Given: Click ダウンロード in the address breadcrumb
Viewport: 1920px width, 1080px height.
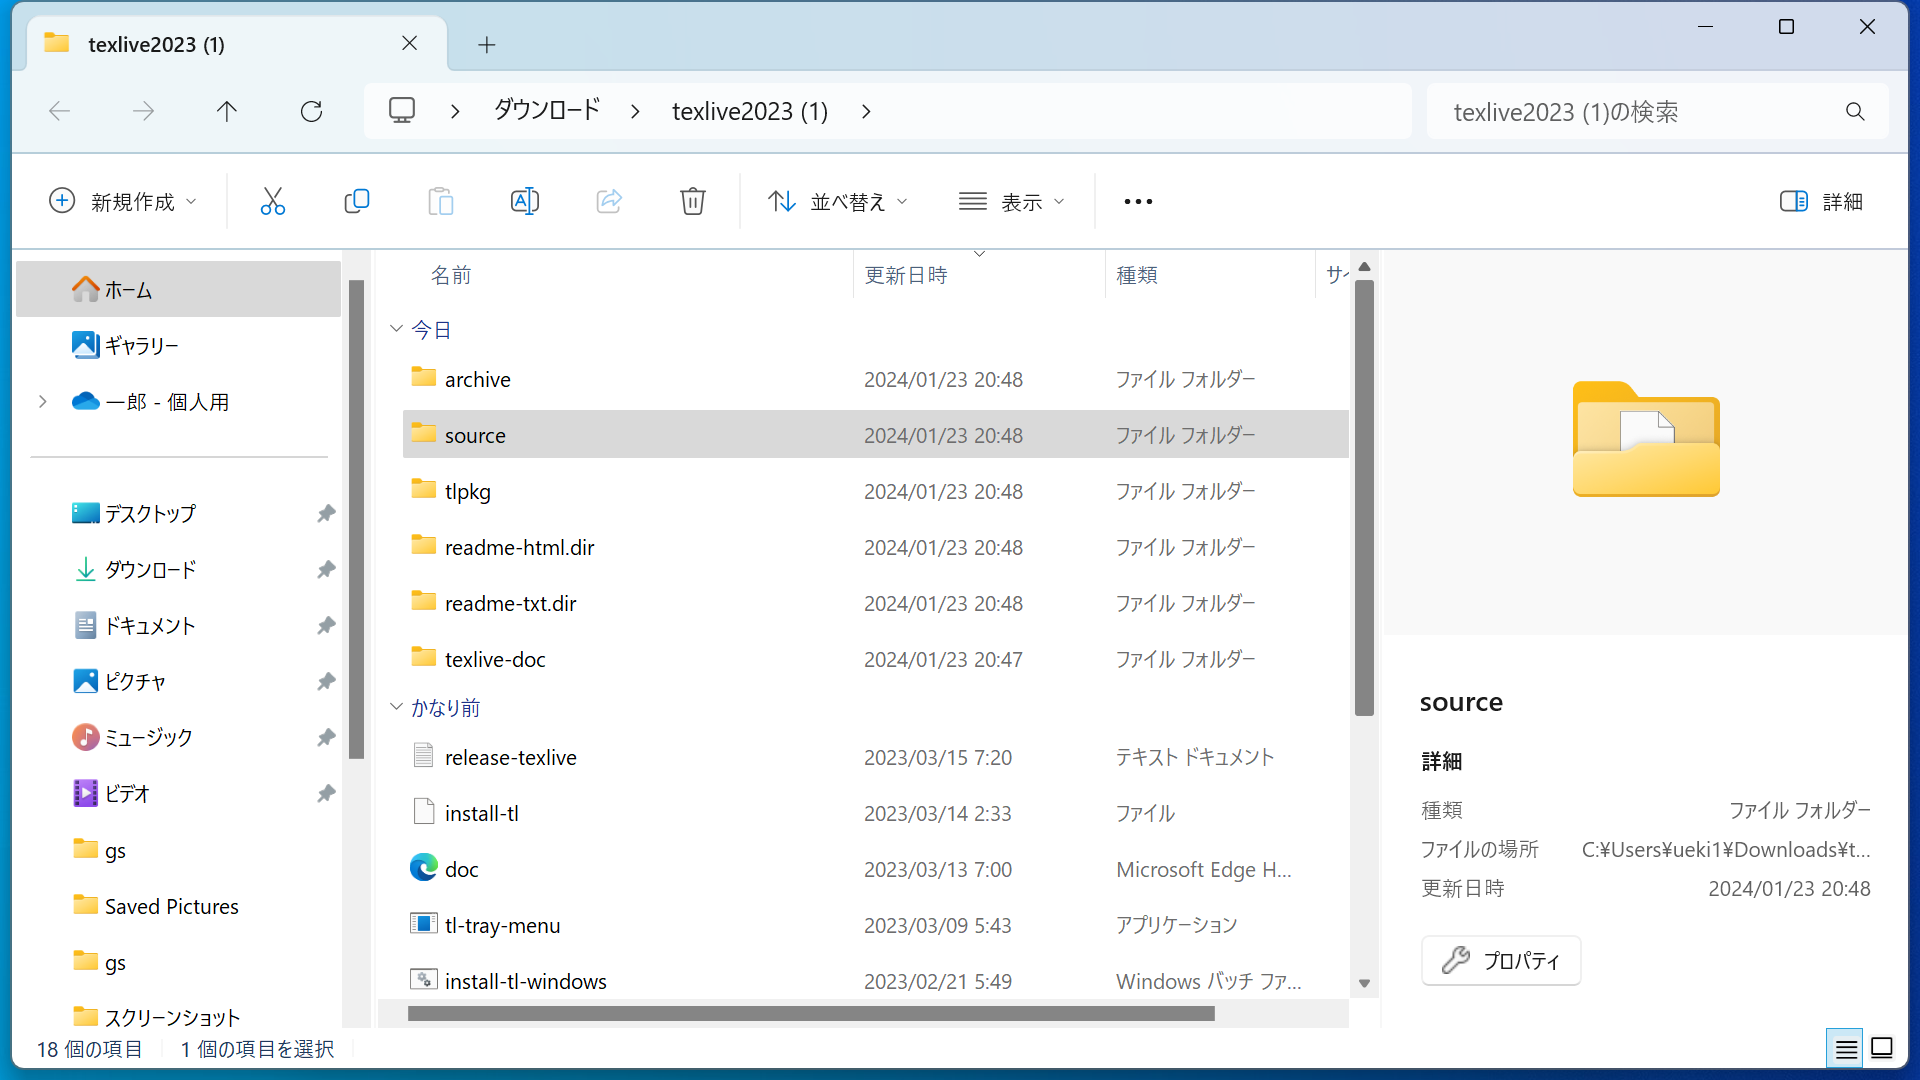Looking at the screenshot, I should point(547,111).
